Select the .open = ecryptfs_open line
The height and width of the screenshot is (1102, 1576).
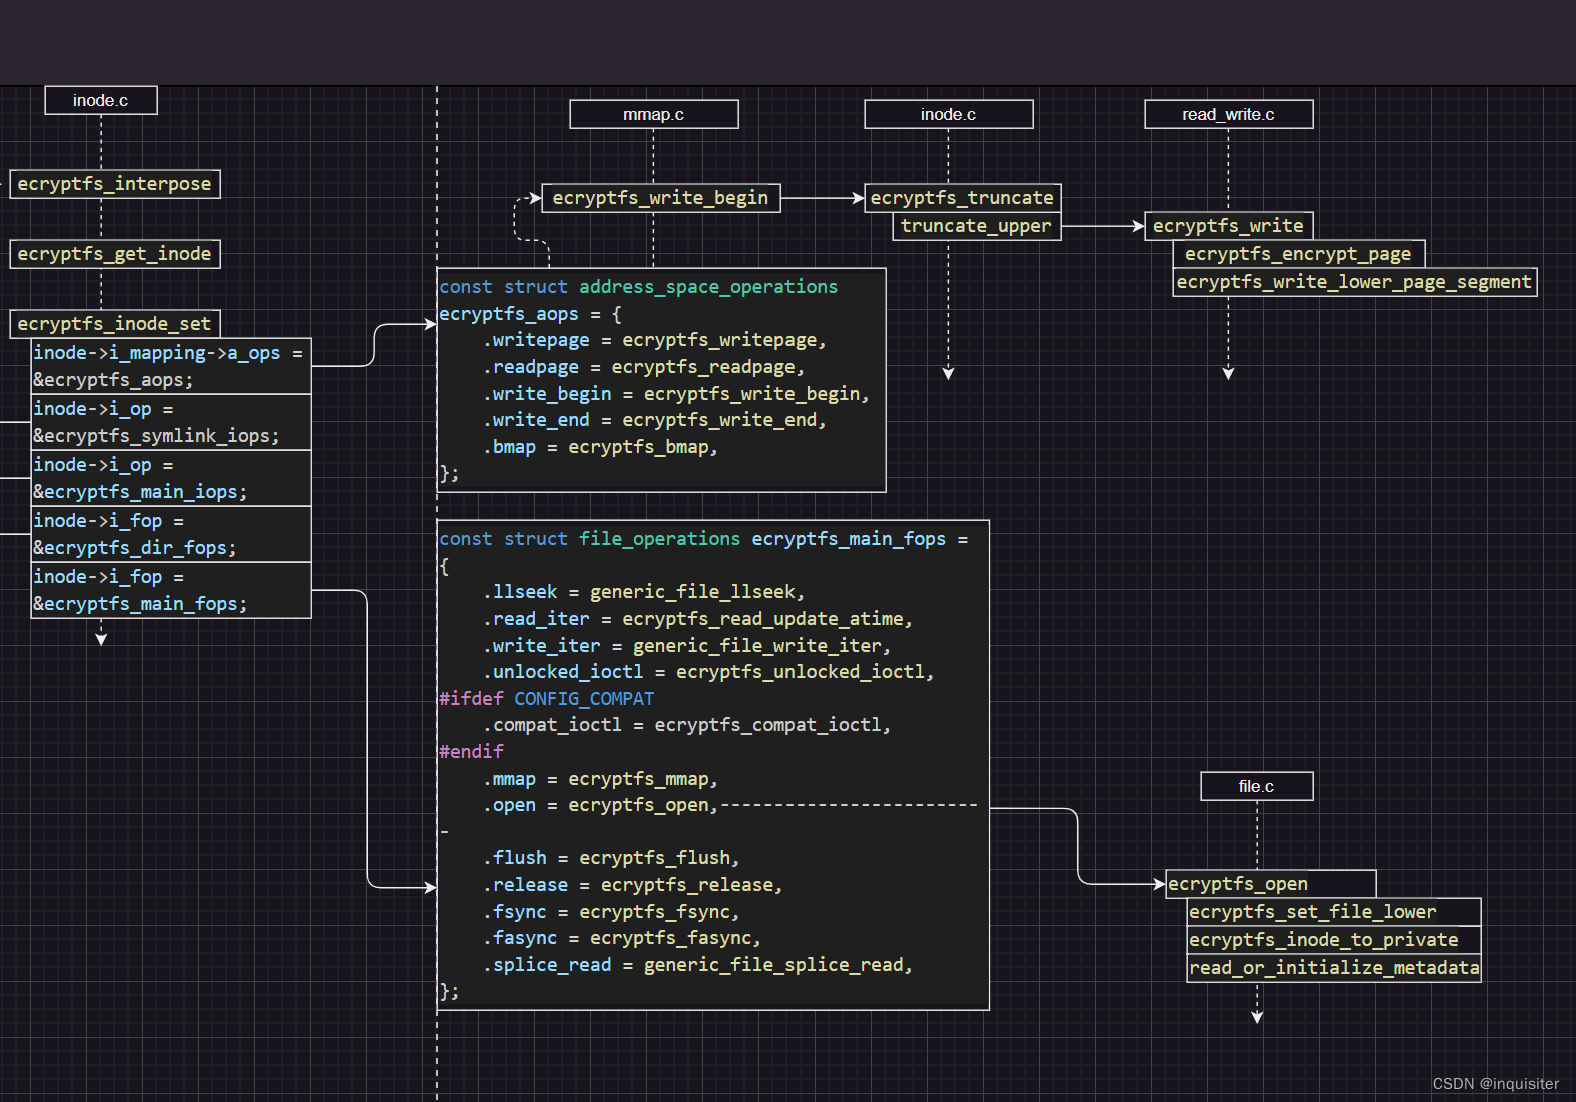point(601,805)
